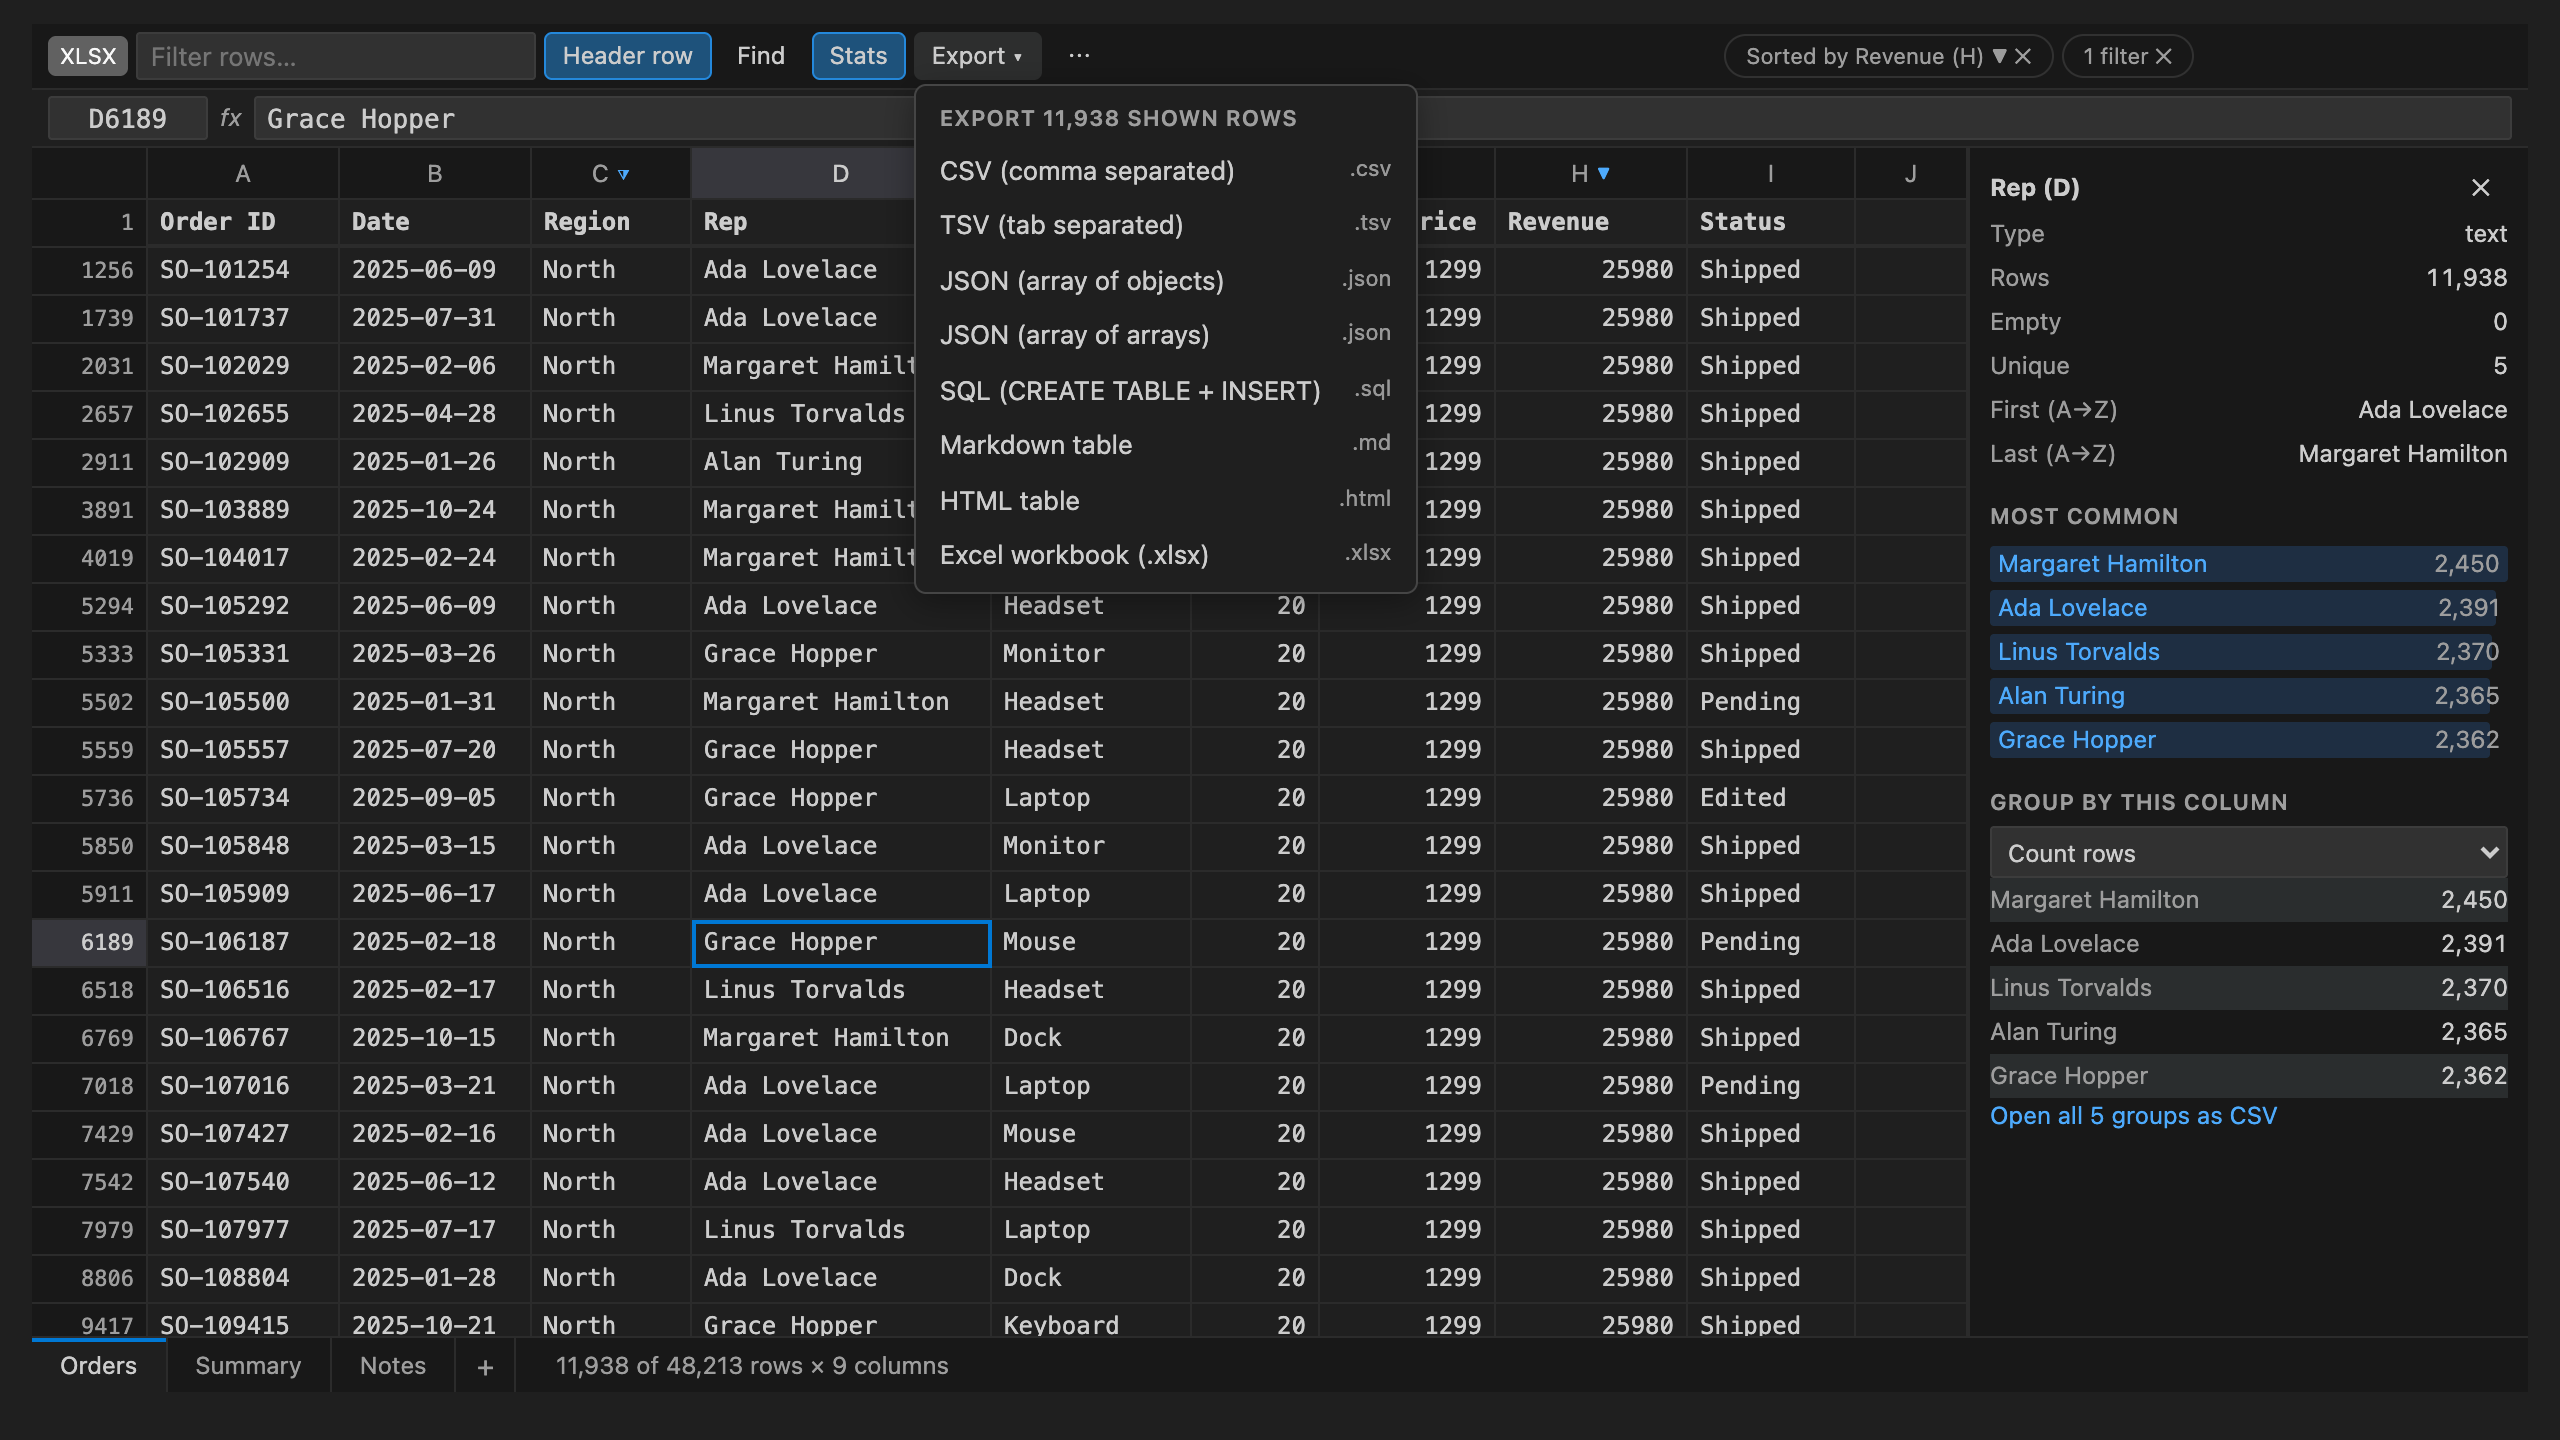Click the formula bar showing Grace Hopper
This screenshot has height=1440, width=2560.
click(x=1383, y=119)
